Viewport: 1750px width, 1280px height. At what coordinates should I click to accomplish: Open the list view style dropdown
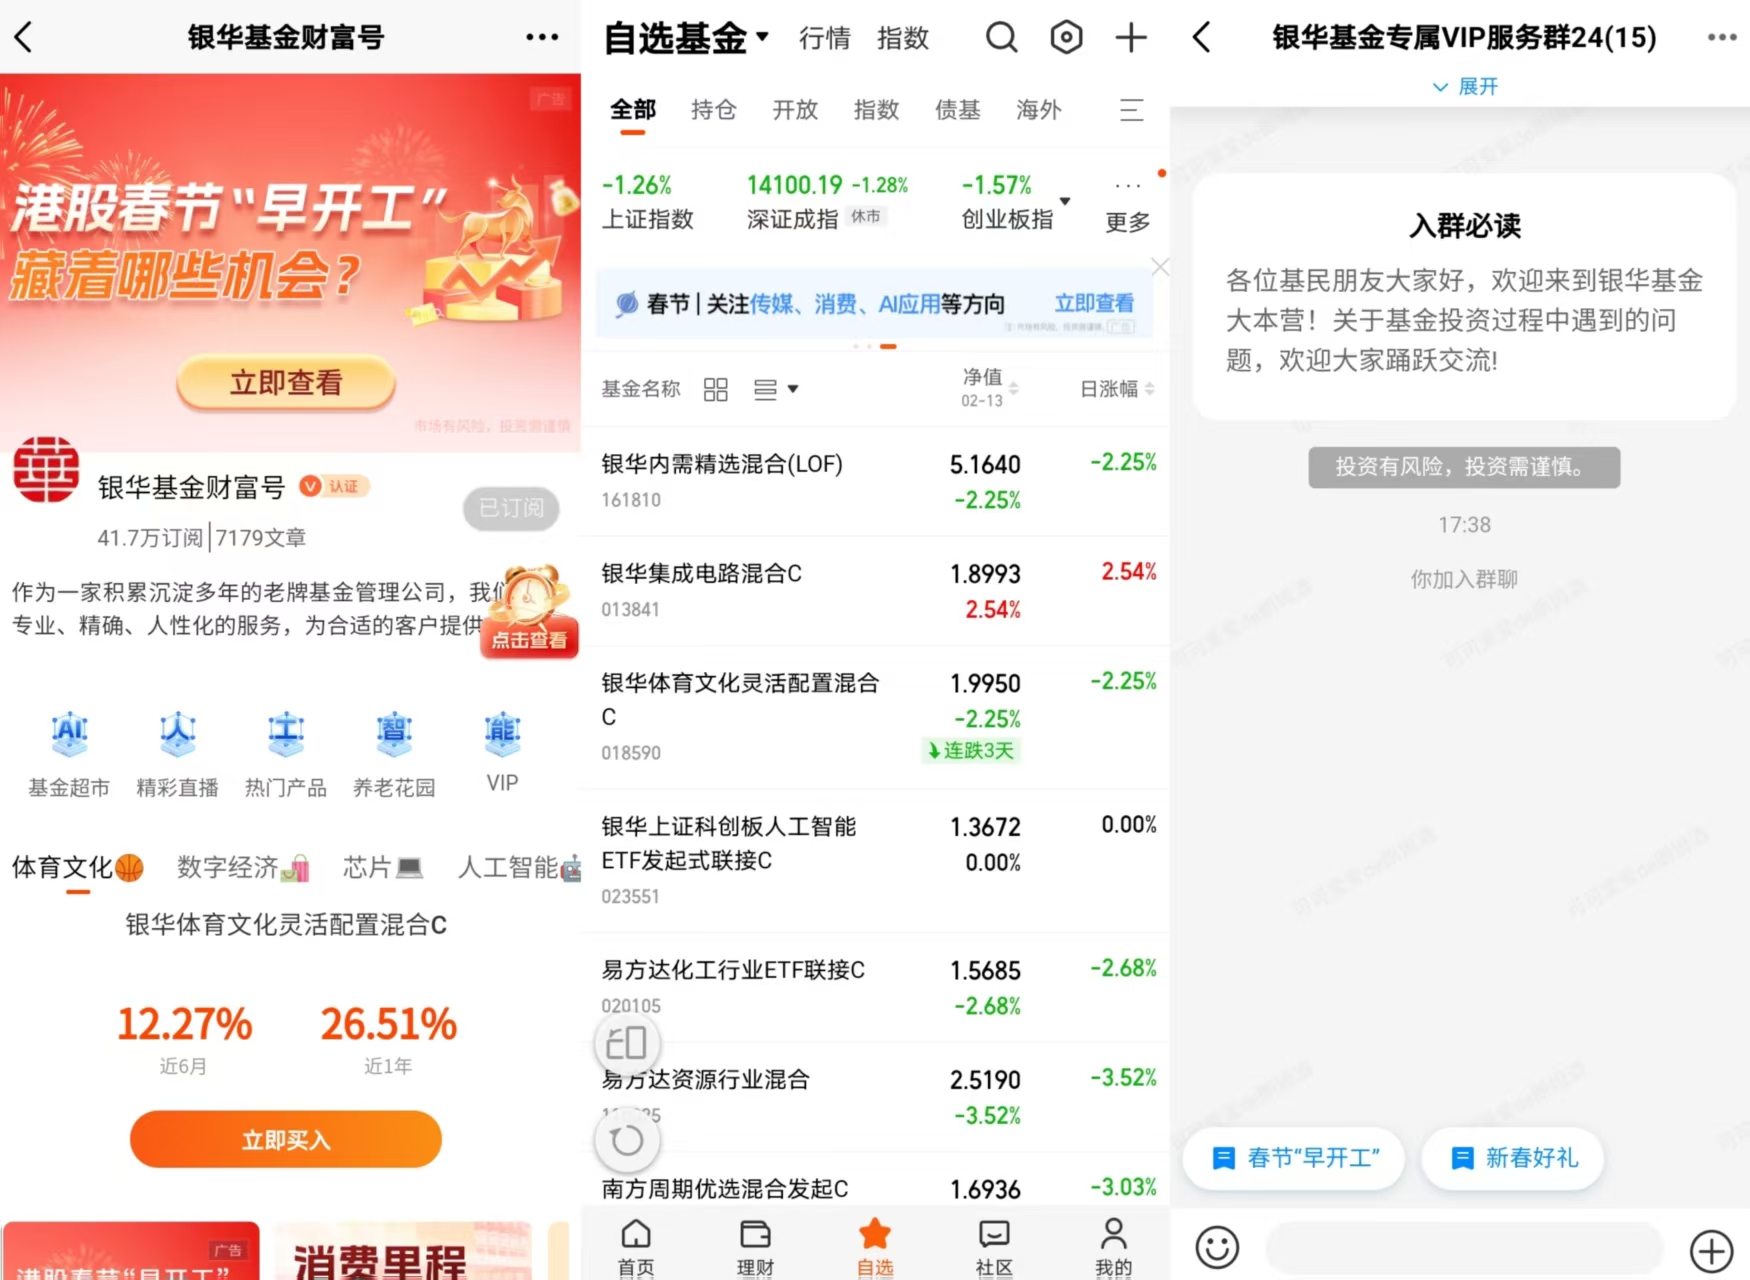776,389
